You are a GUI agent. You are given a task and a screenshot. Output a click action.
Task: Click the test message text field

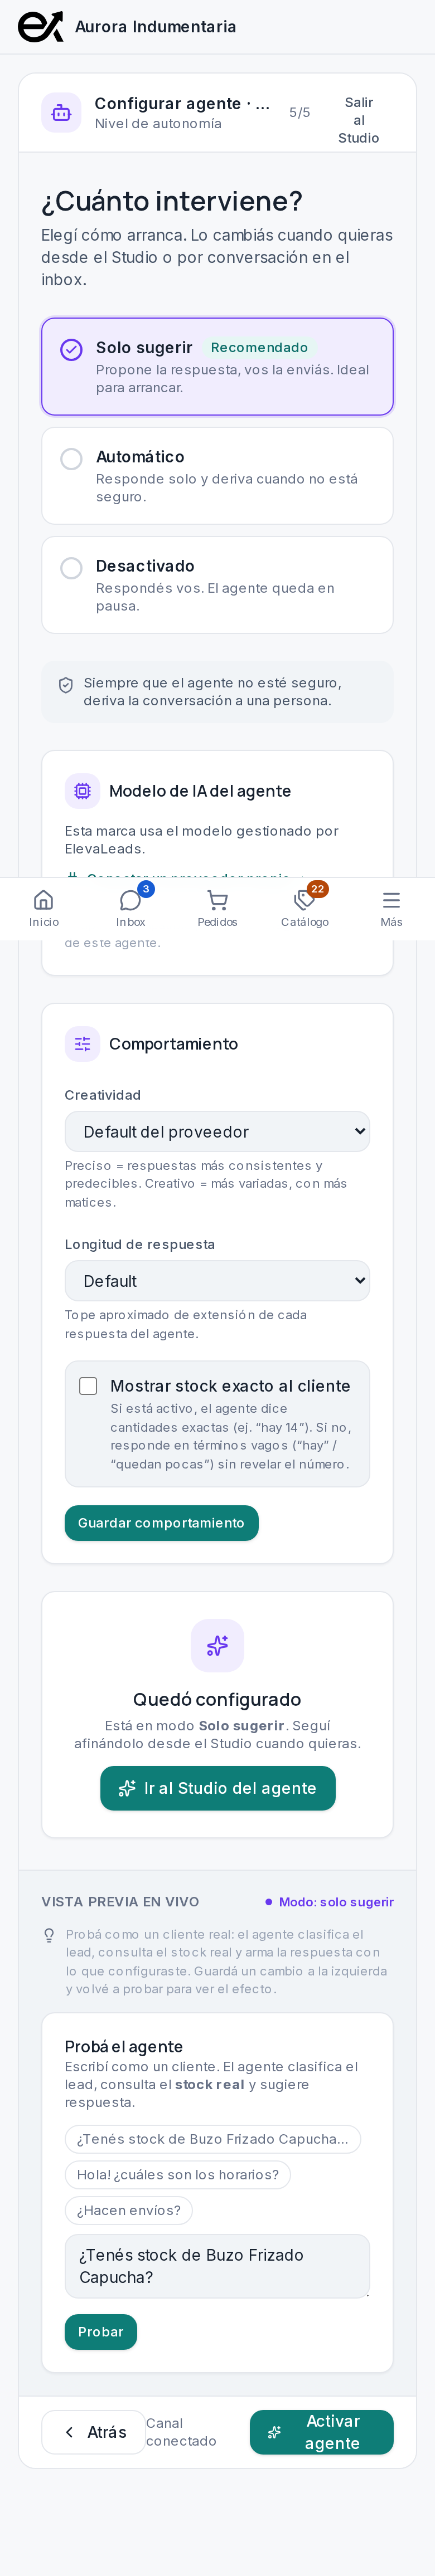coord(217,2266)
